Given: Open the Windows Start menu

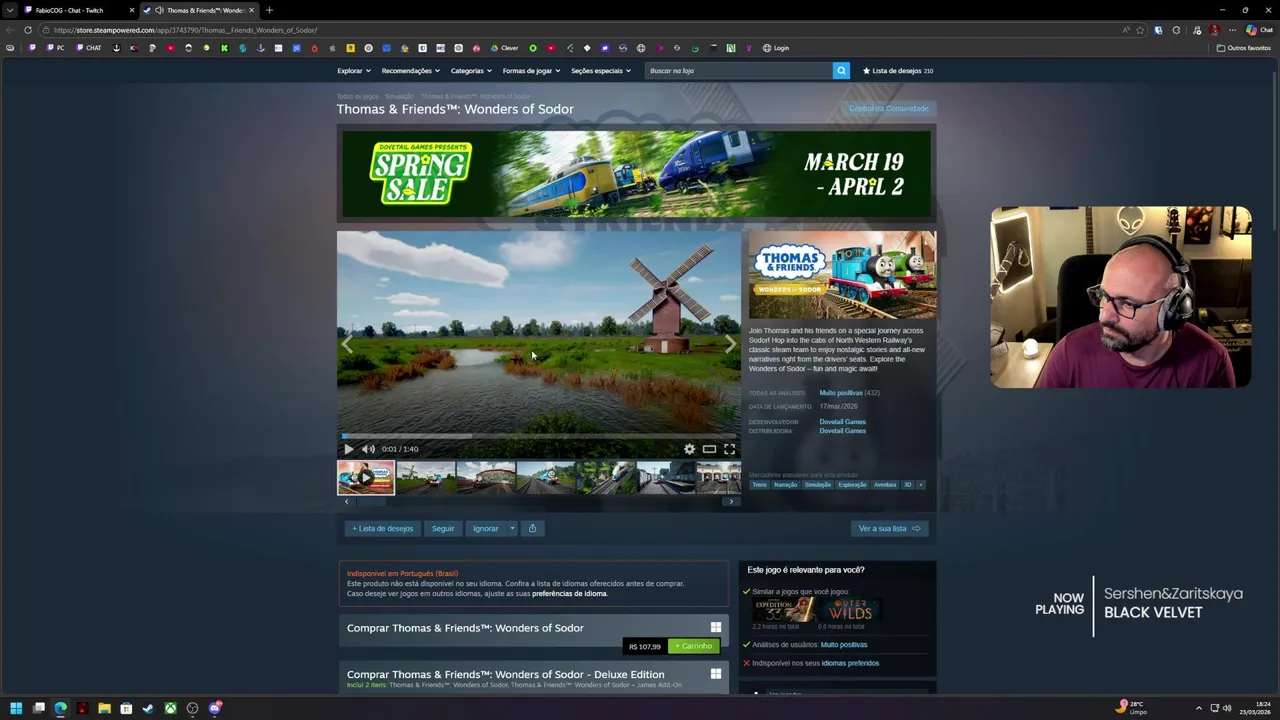Looking at the screenshot, I should [x=16, y=709].
